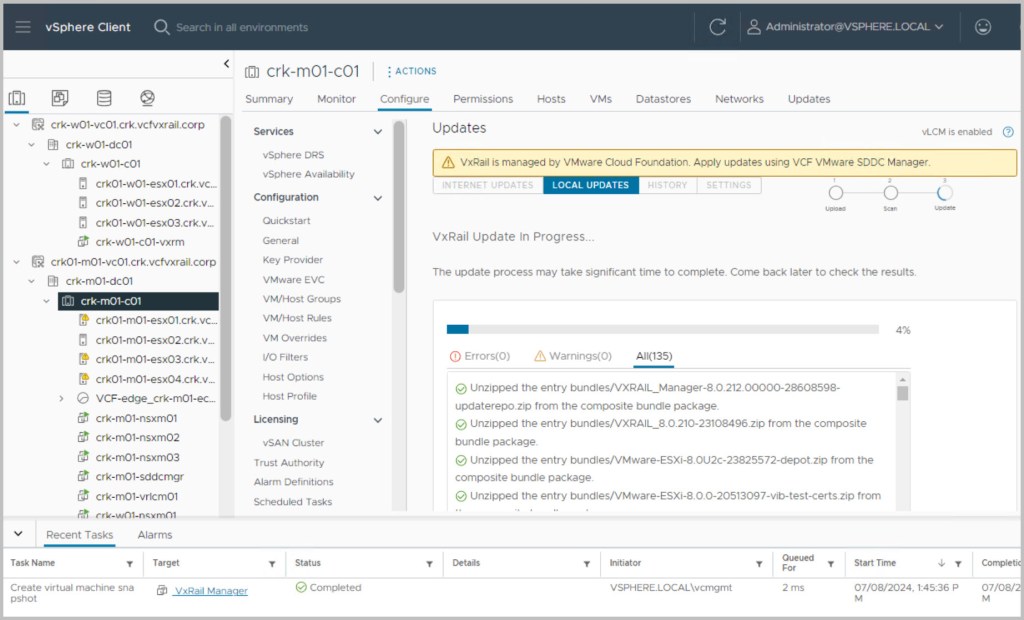Show All(135) log entries
The image size is (1024, 620).
654,356
